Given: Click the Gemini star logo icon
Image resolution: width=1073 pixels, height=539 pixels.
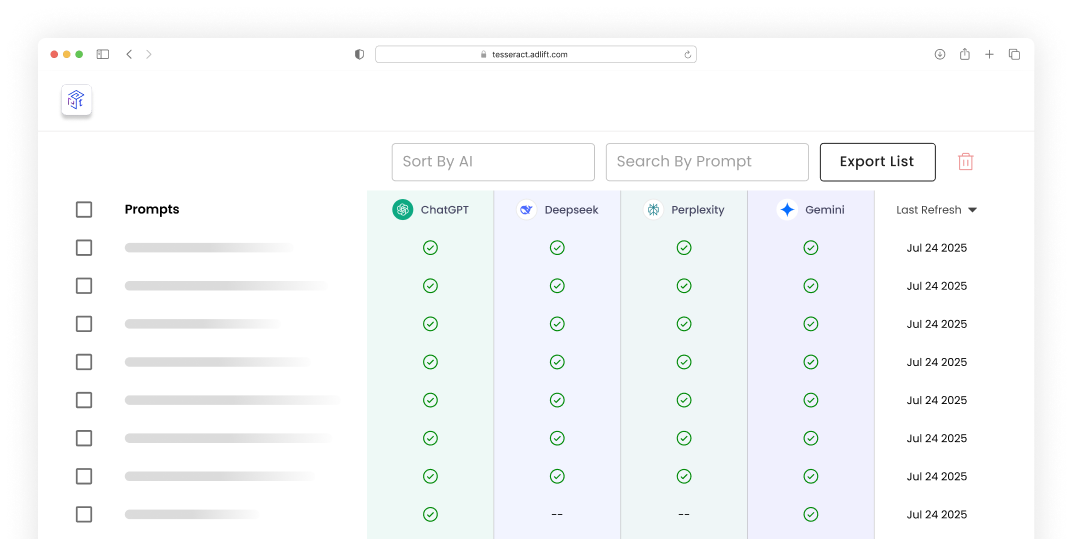Looking at the screenshot, I should [x=788, y=209].
